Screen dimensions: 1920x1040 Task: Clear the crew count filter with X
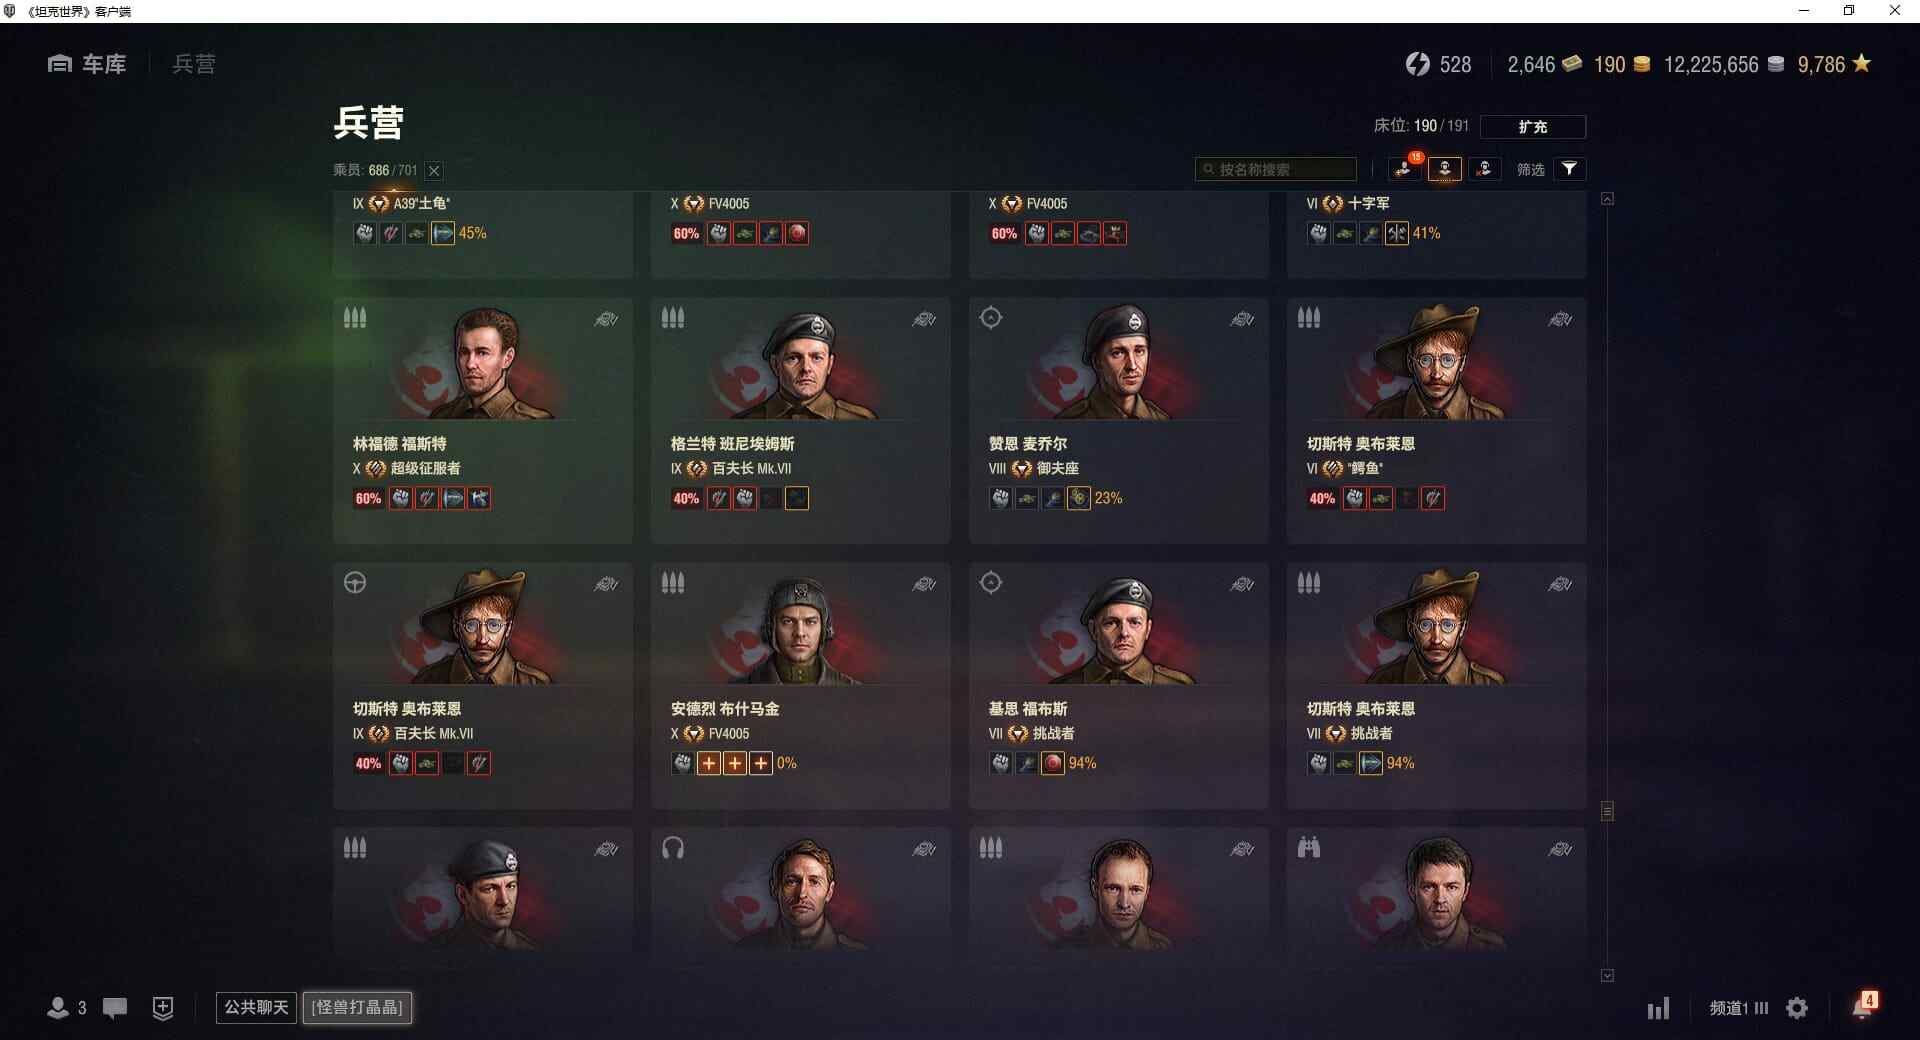[x=434, y=171]
